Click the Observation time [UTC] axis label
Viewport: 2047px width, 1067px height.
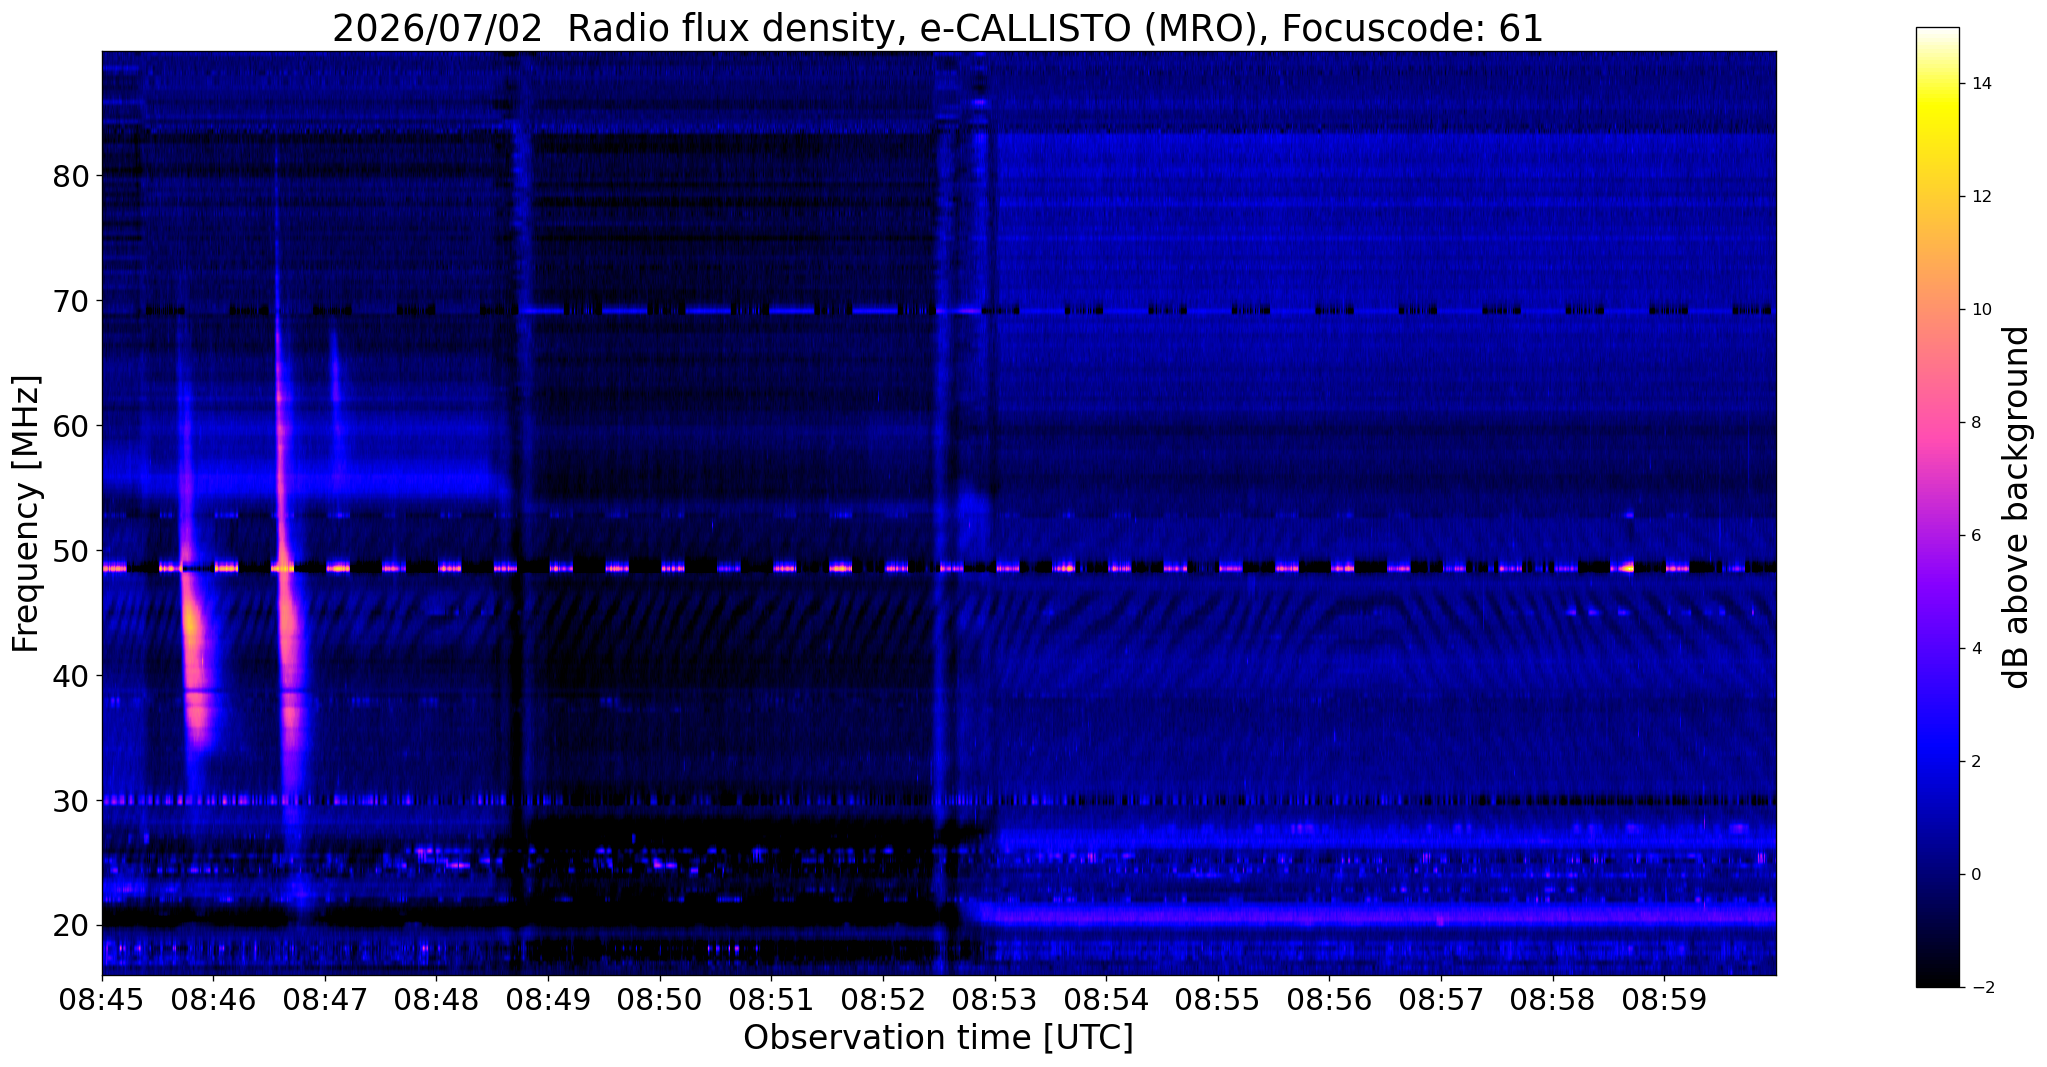click(938, 1038)
